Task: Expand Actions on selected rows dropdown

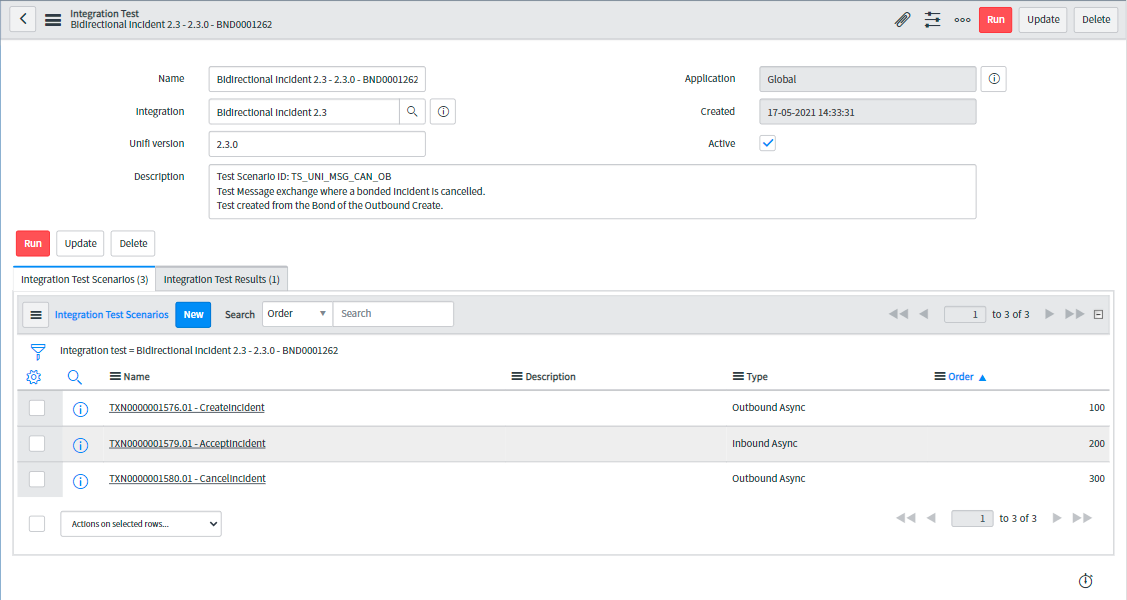Action: 140,523
